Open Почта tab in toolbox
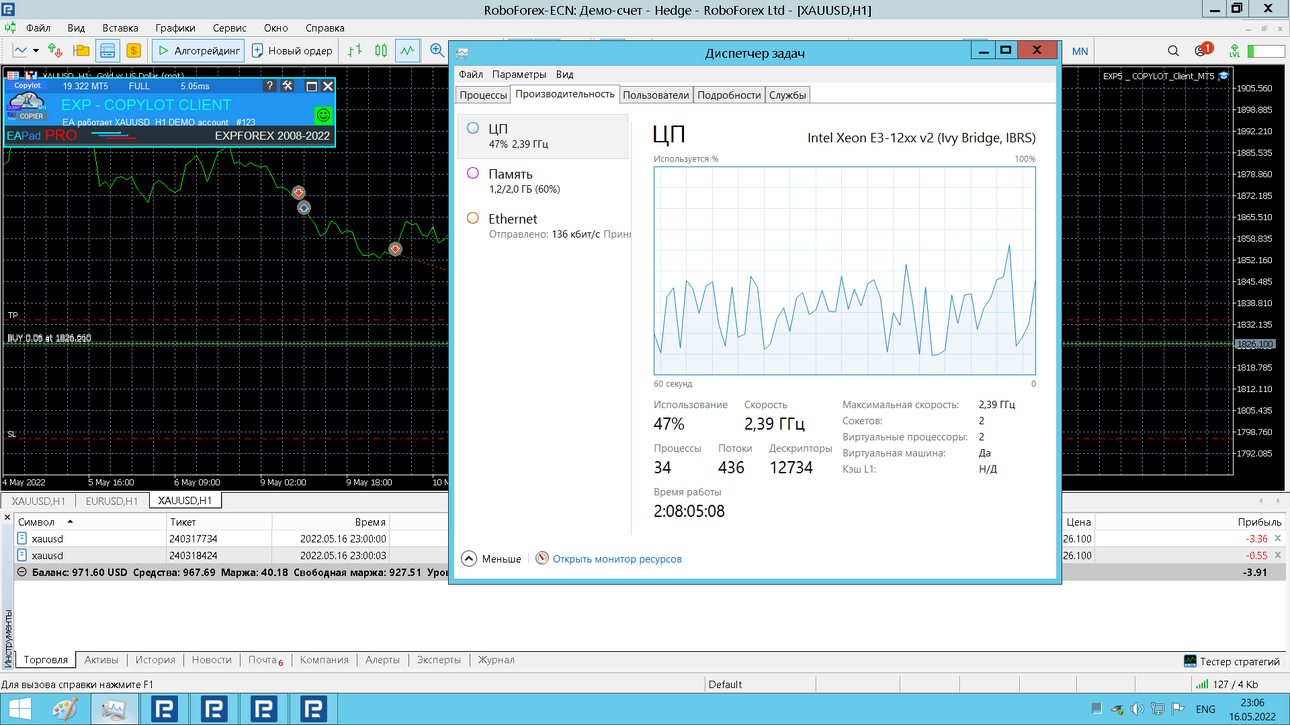This screenshot has height=725, width=1290. coord(265,660)
